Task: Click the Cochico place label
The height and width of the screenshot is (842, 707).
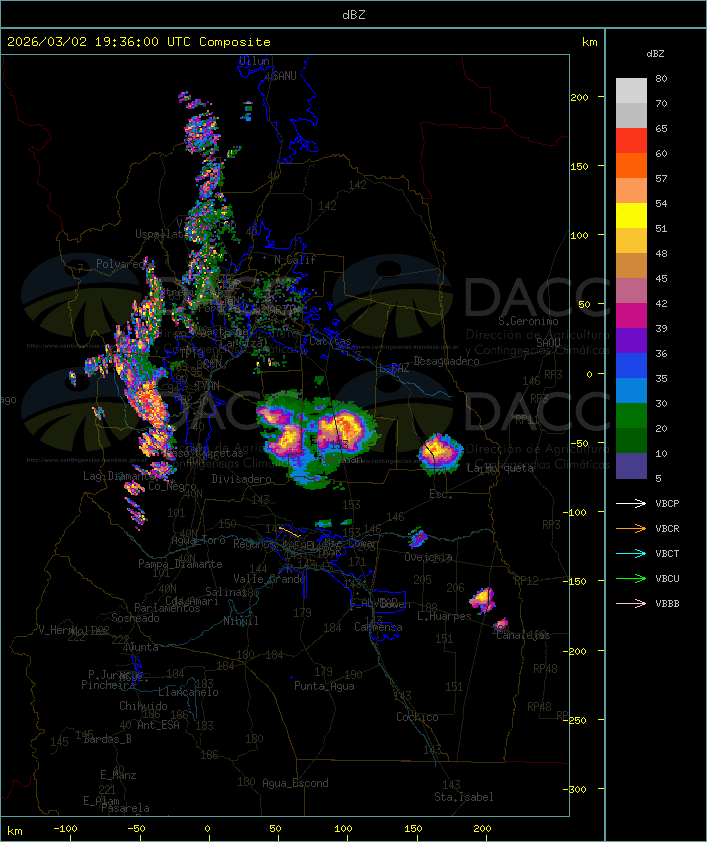Action: pyautogui.click(x=417, y=717)
